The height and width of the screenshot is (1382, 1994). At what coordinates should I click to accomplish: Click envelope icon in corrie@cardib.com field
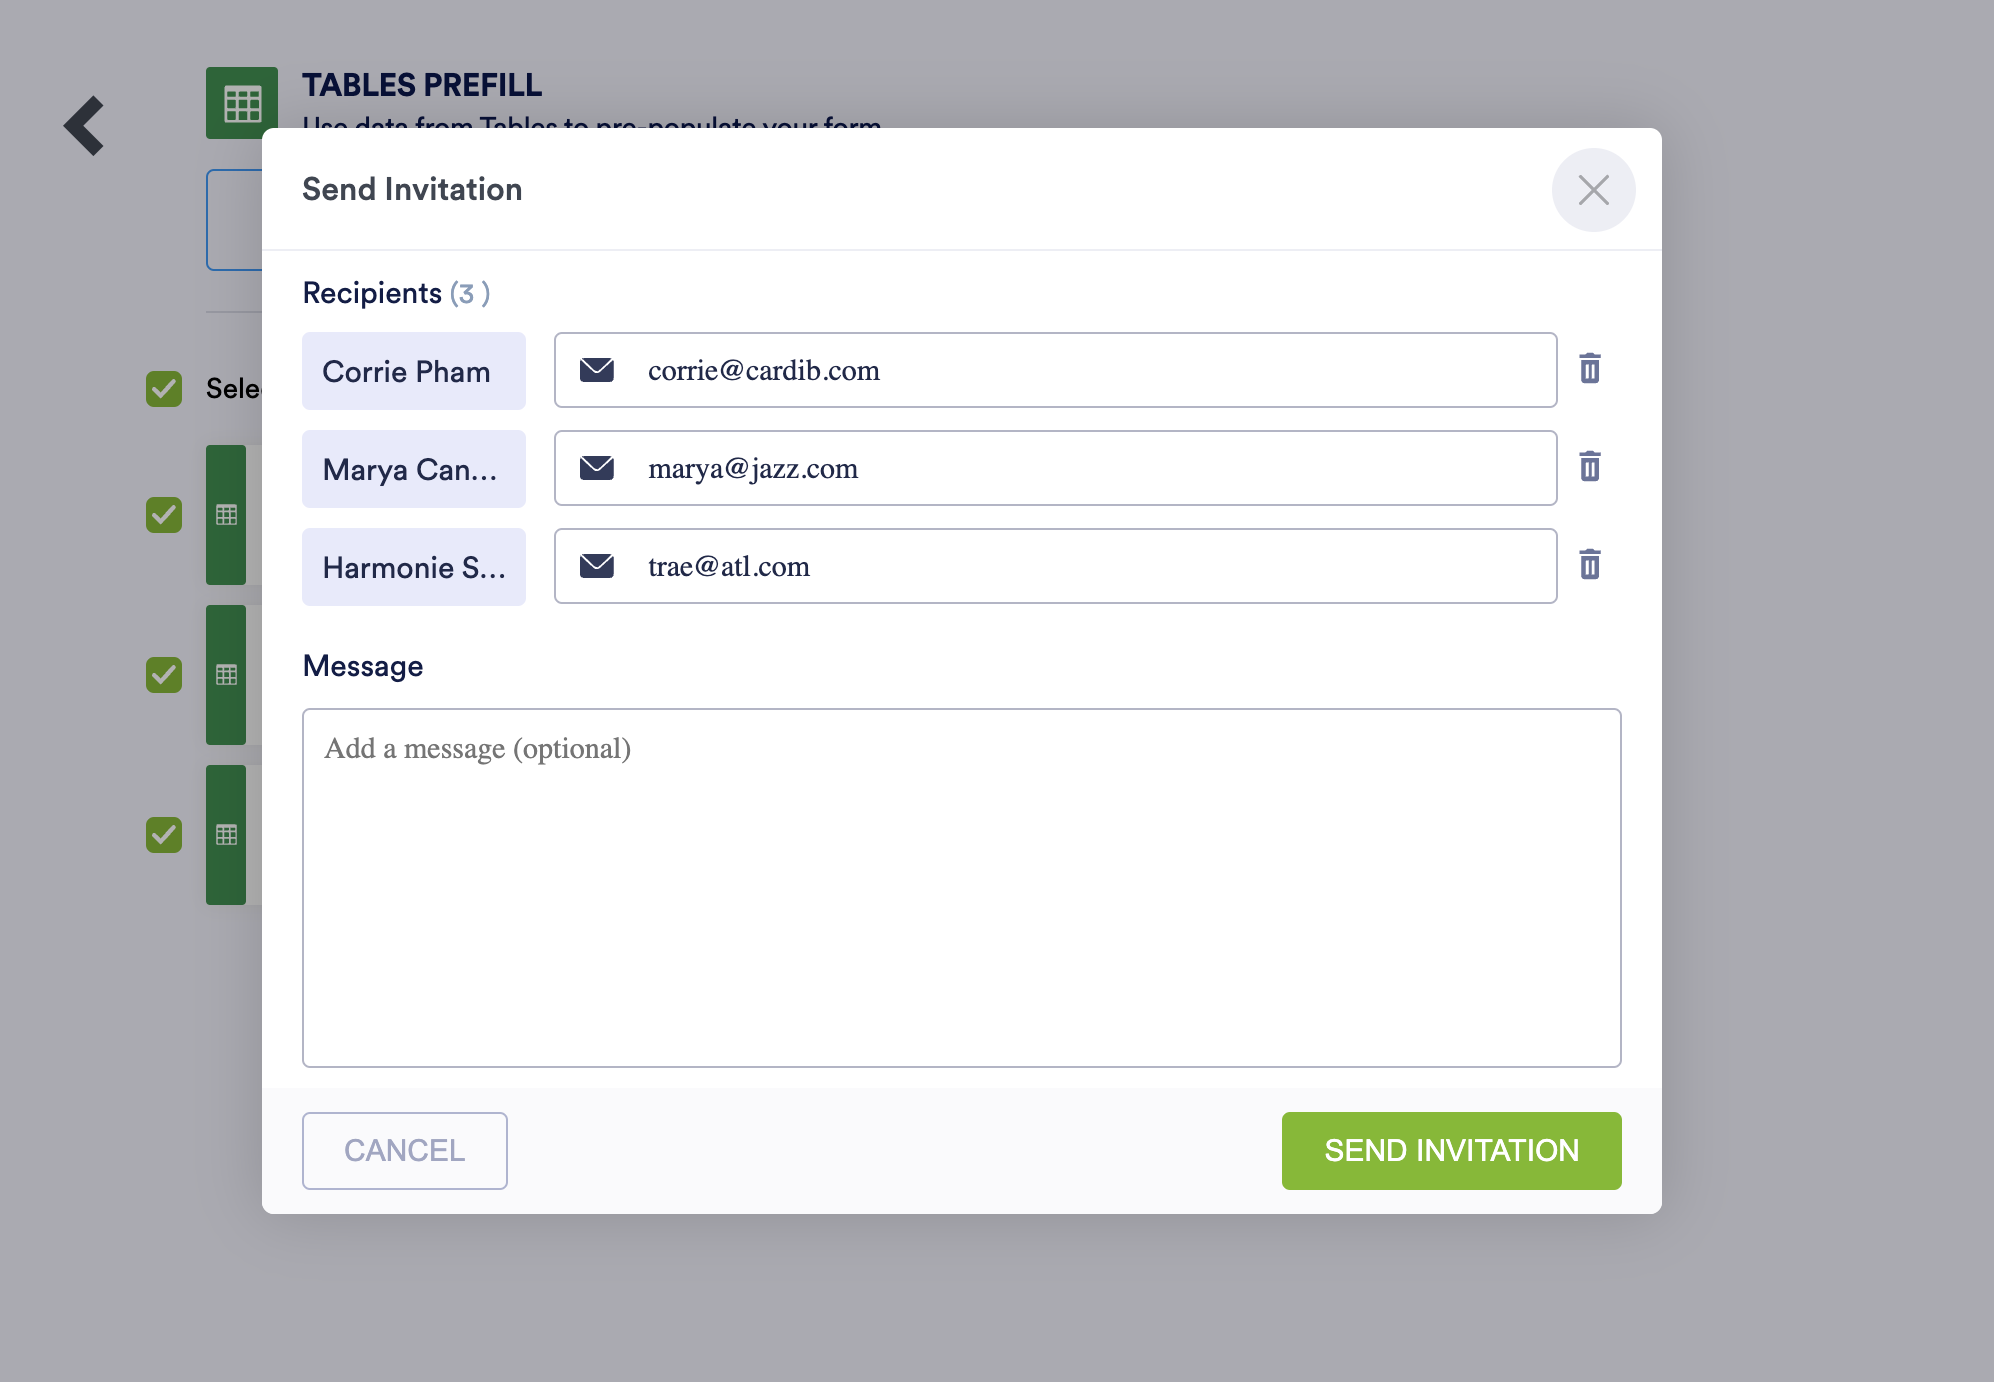597,370
